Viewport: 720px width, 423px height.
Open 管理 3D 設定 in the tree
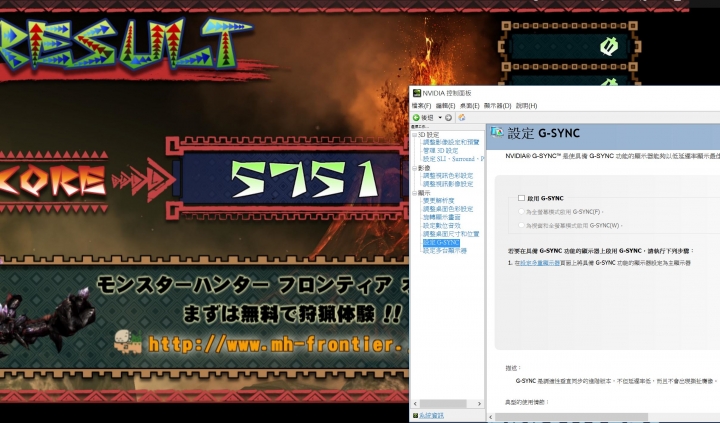(440, 151)
